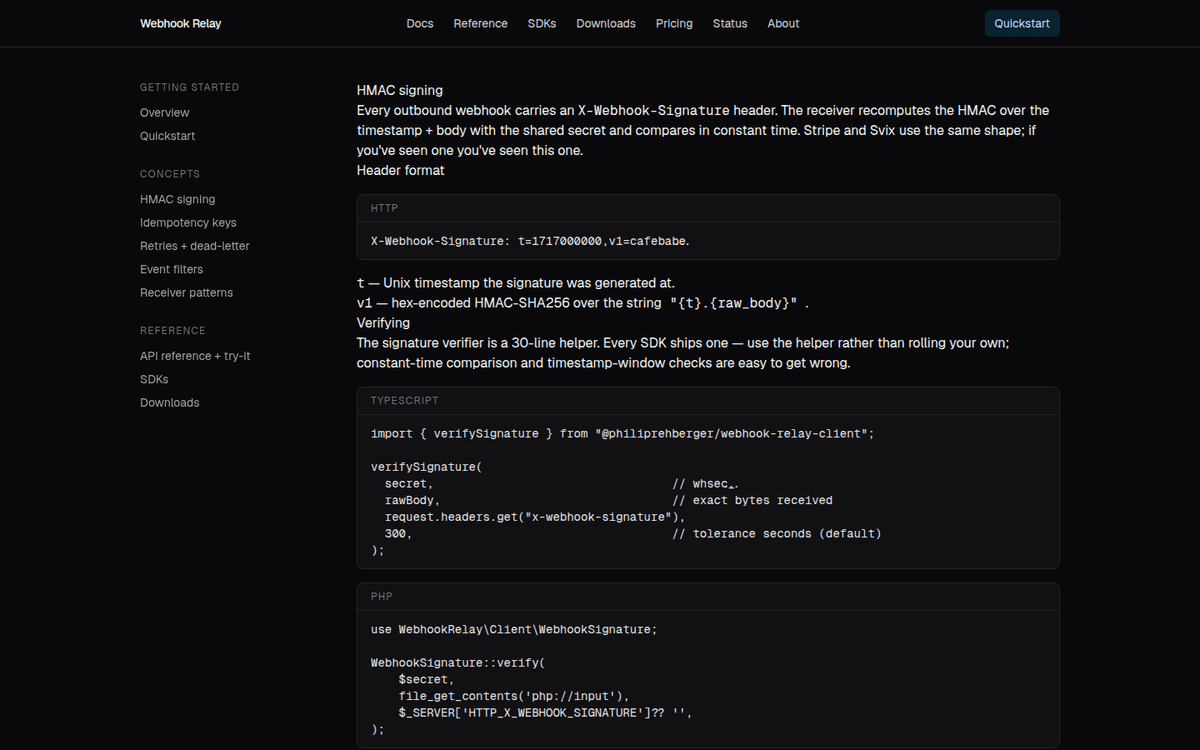This screenshot has width=1200, height=750.
Task: Click the HTTP code block label
Action: [384, 208]
